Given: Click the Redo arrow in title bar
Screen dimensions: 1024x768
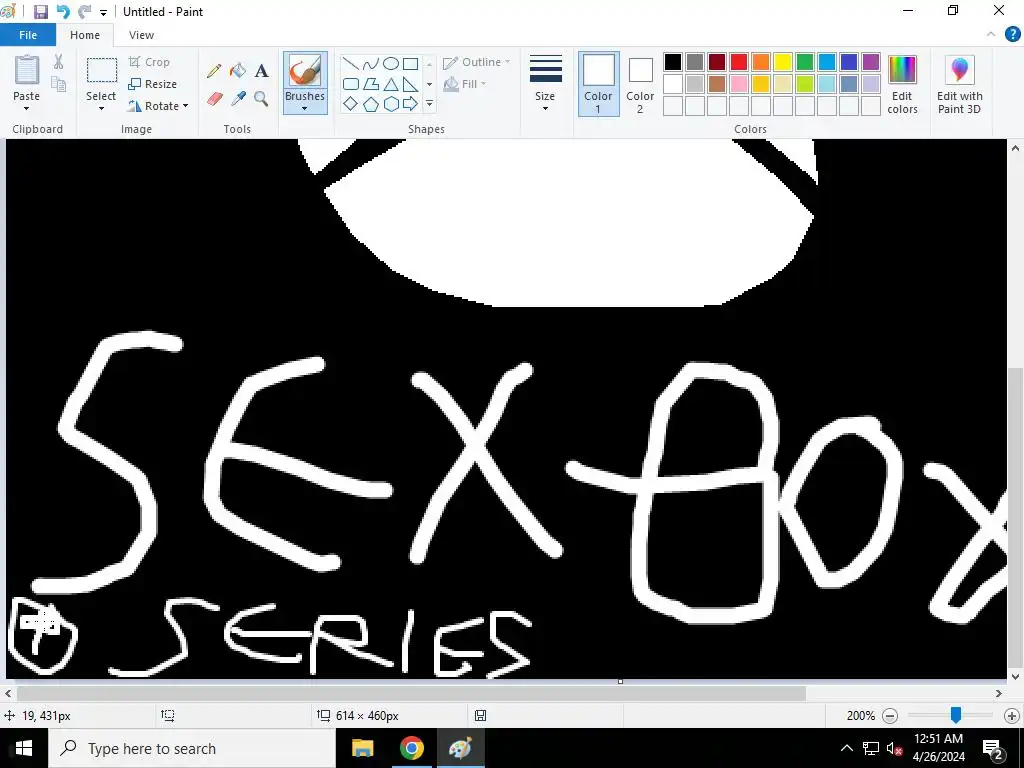Looking at the screenshot, I should coord(84,12).
